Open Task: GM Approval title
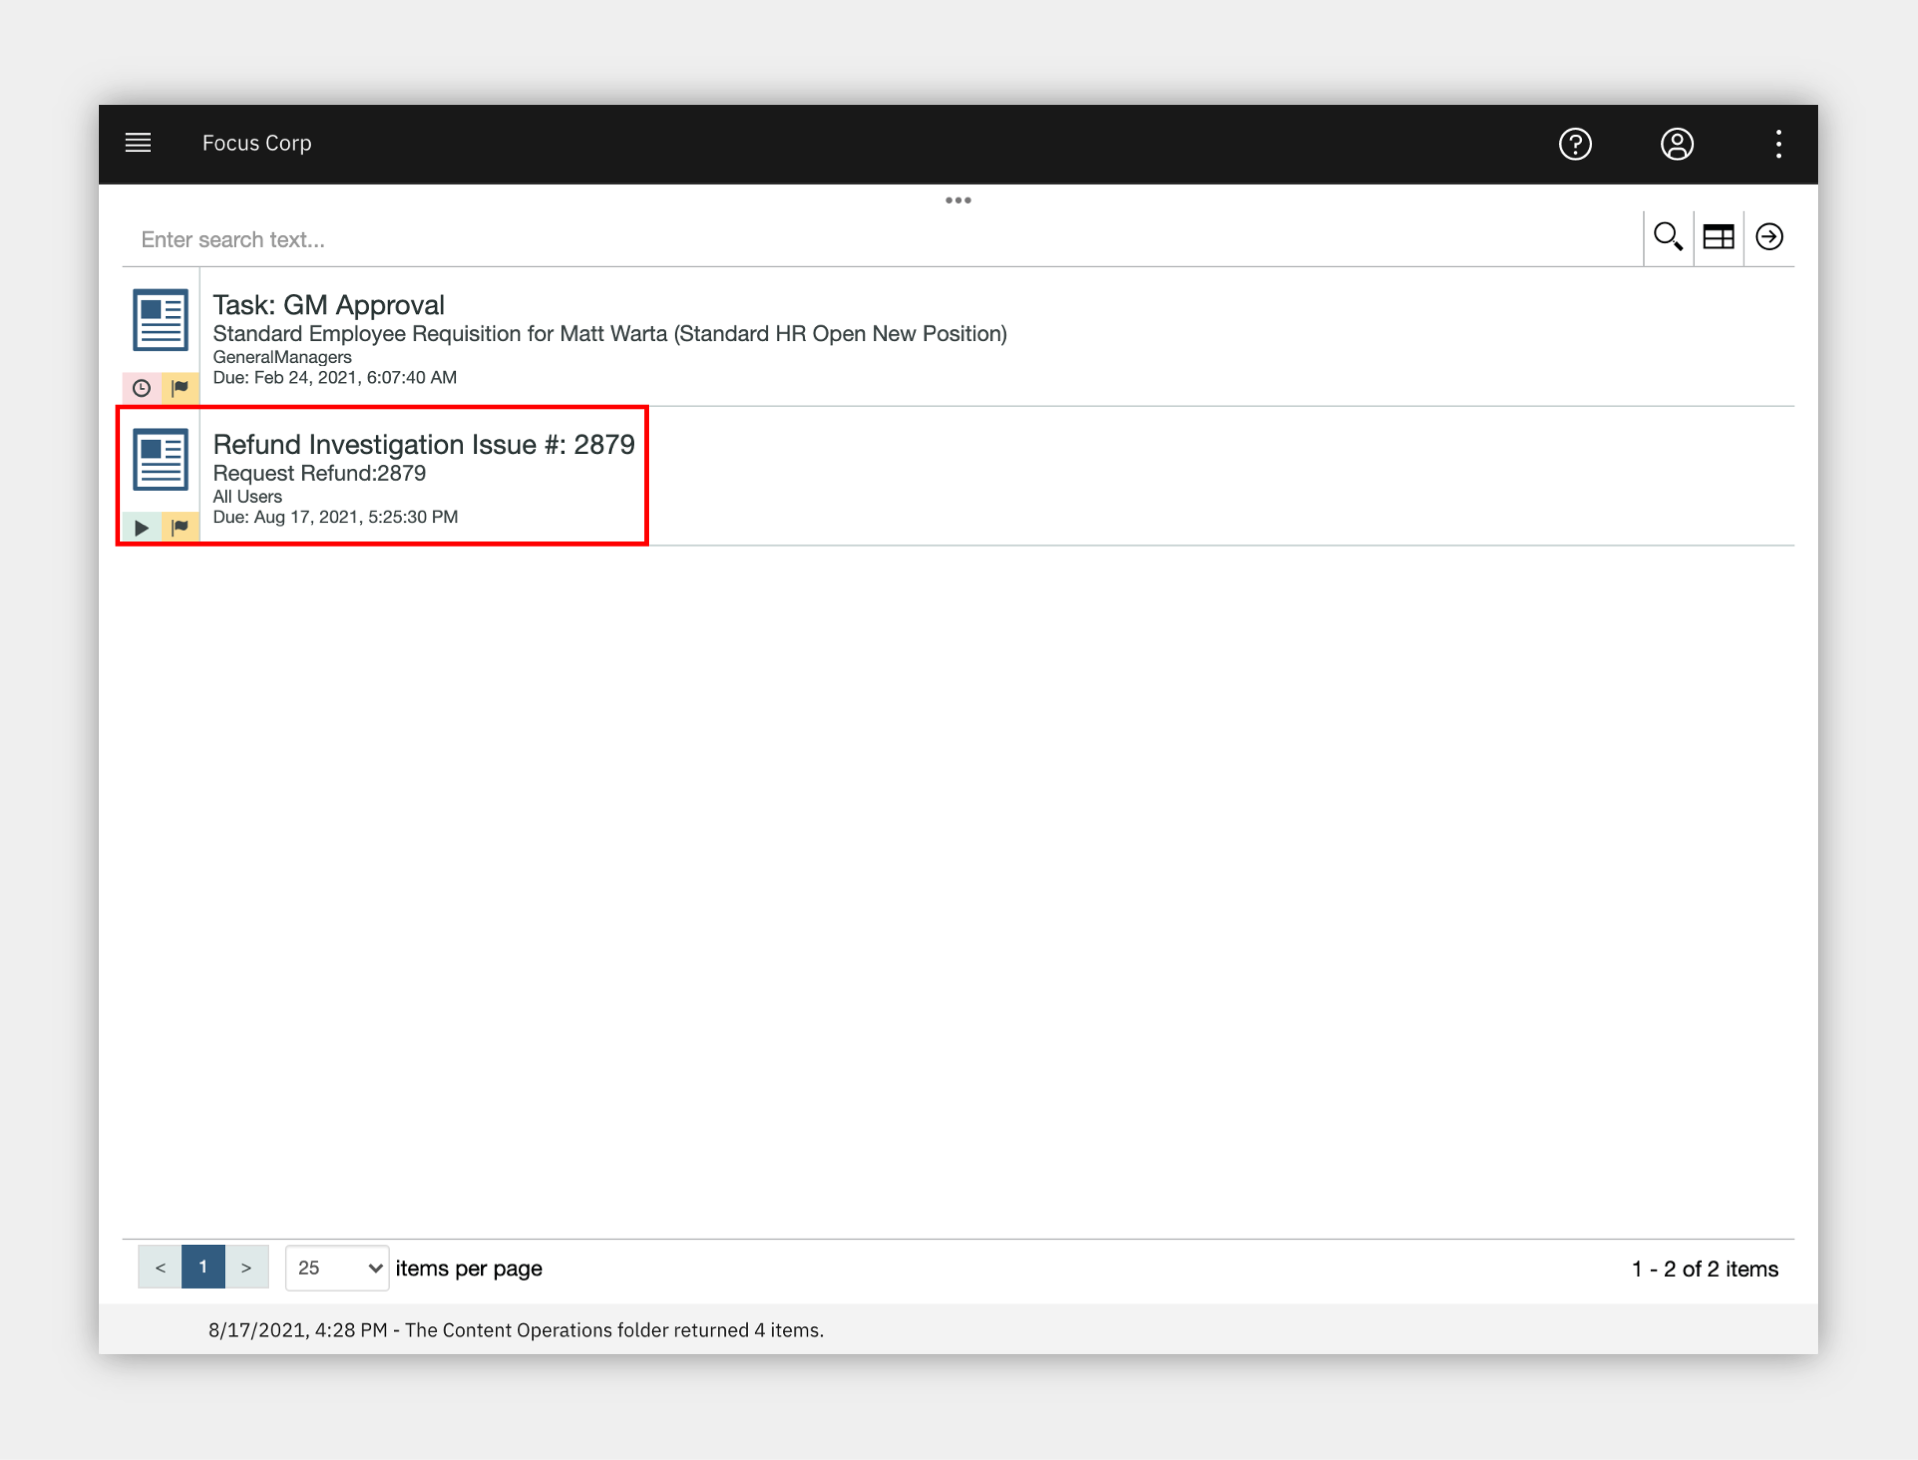This screenshot has height=1460, width=1918. click(328, 305)
